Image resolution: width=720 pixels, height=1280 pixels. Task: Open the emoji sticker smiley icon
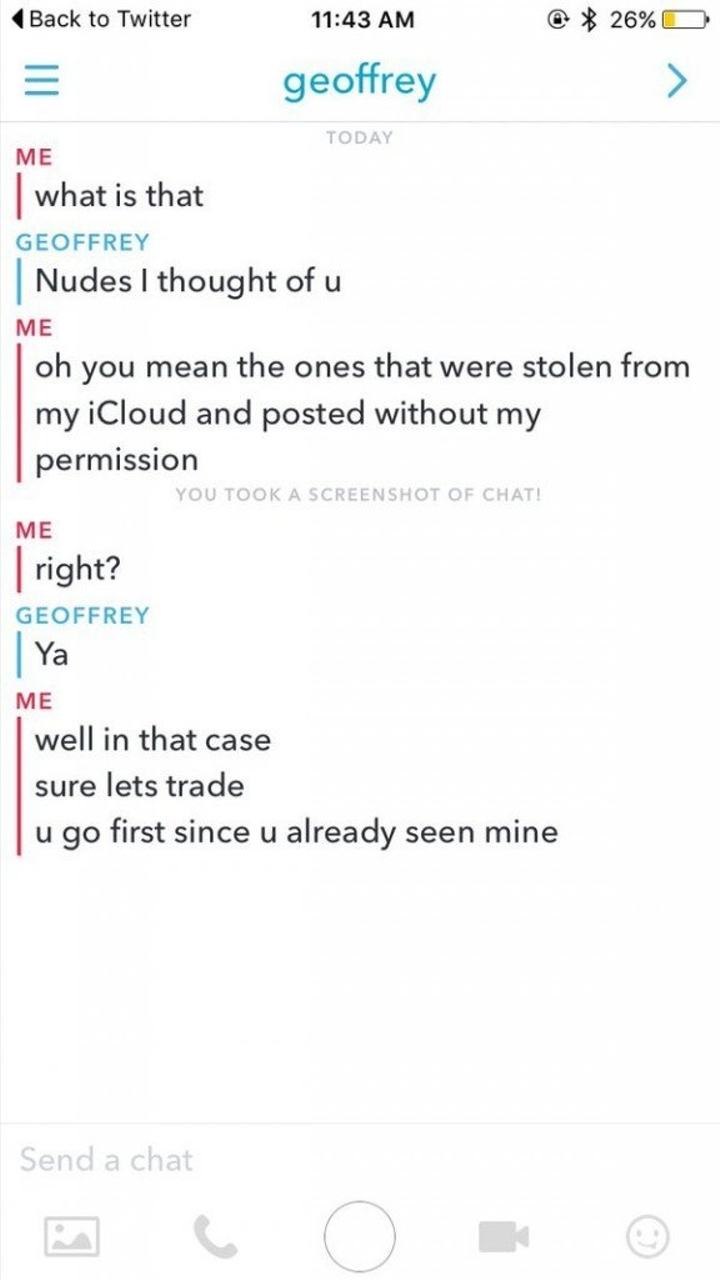tap(648, 1237)
